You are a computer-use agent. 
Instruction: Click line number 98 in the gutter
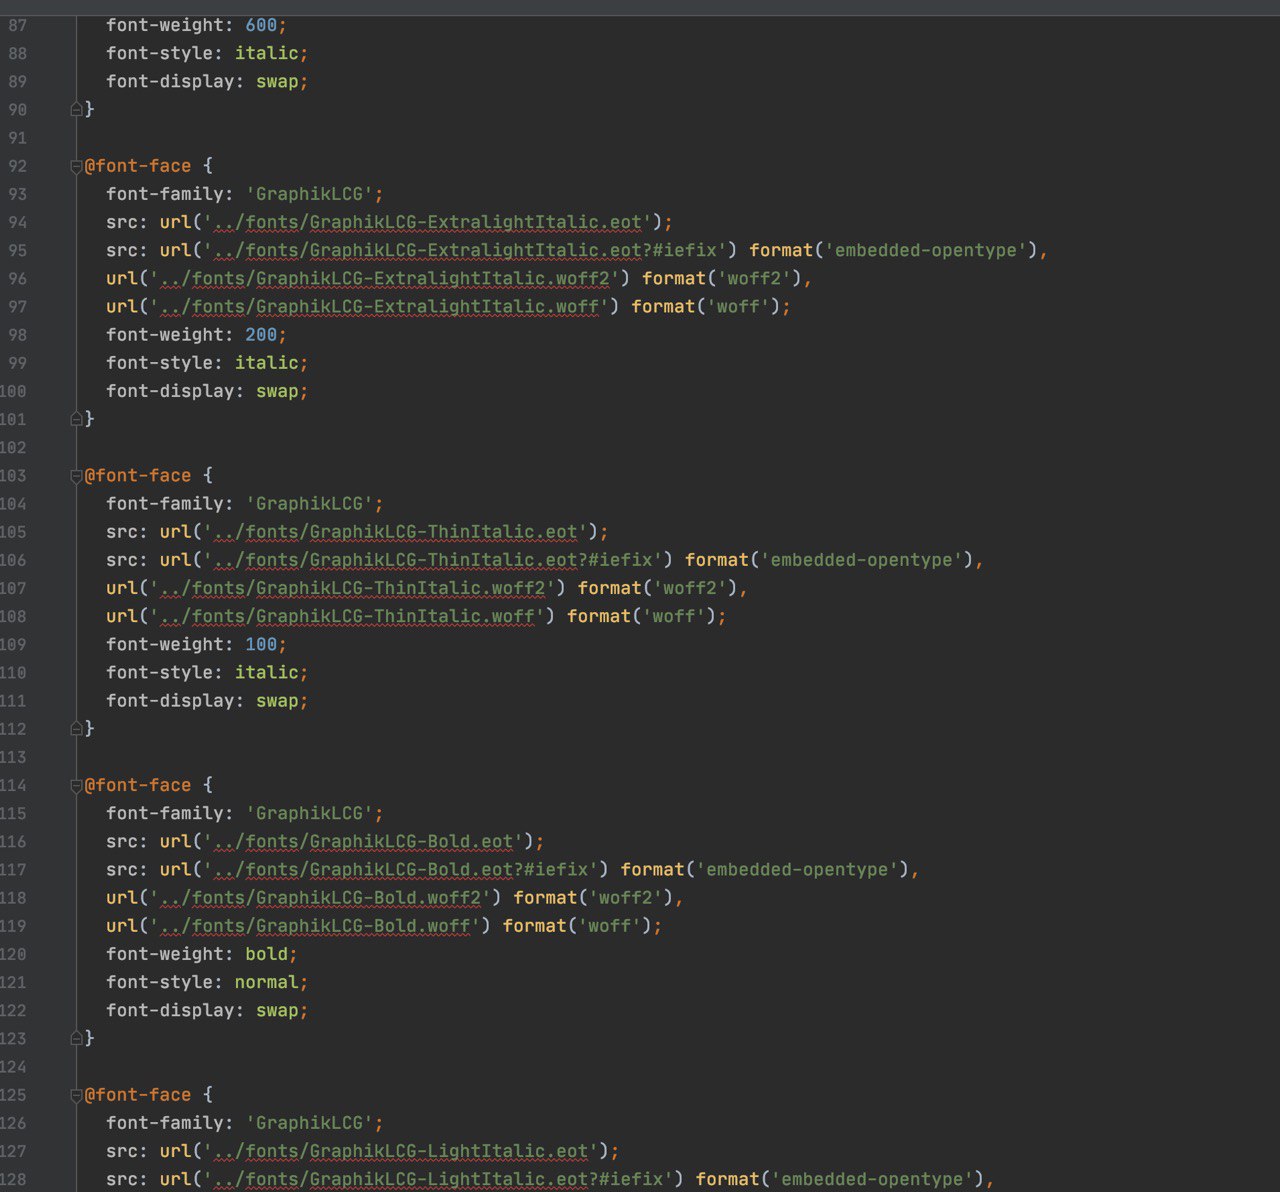17,335
